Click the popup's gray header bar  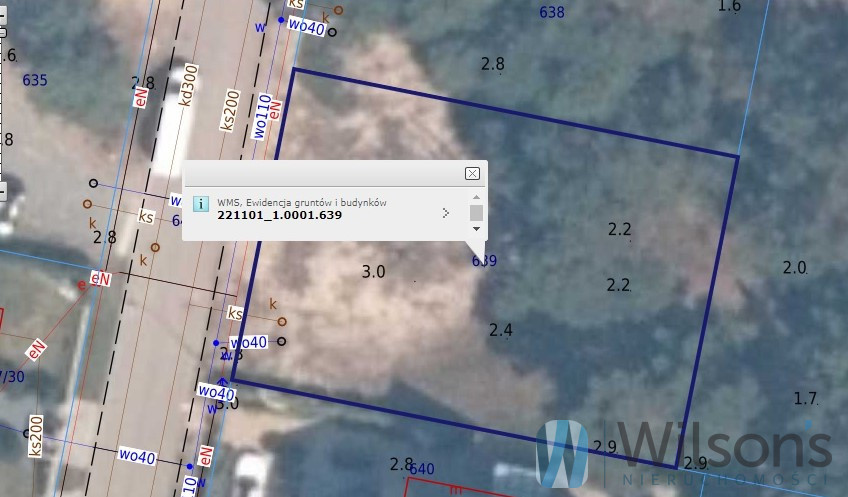point(324,174)
